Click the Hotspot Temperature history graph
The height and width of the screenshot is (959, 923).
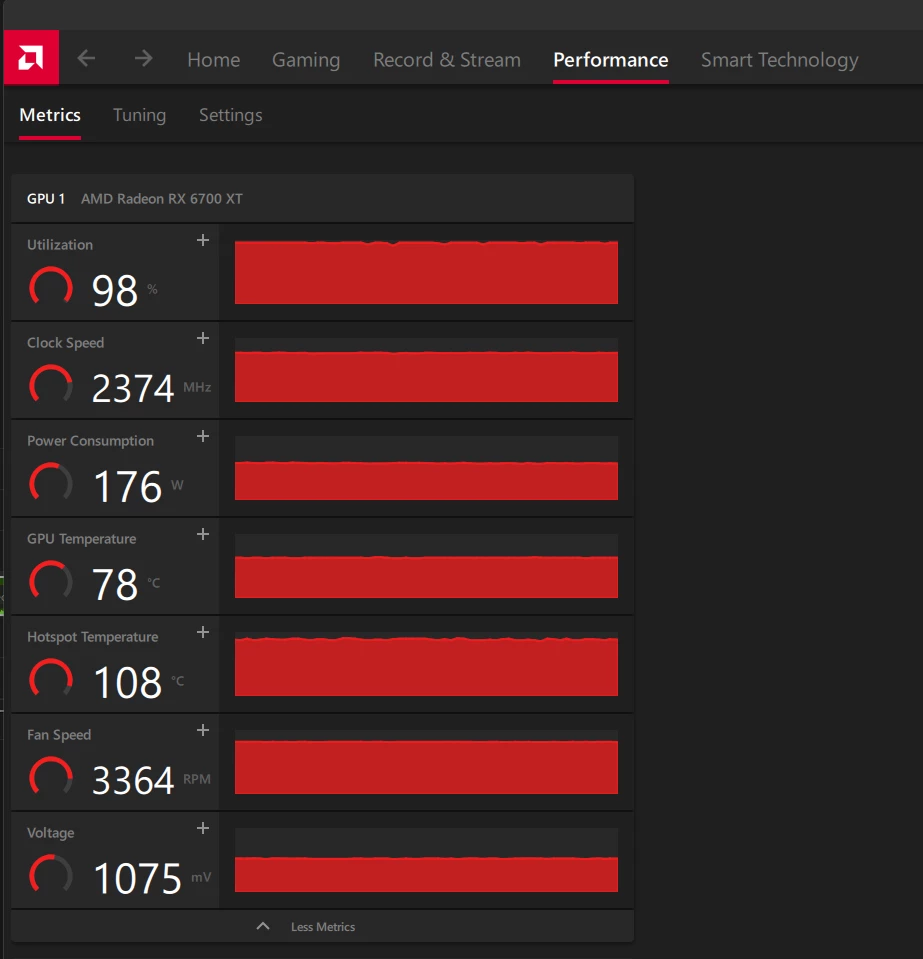coord(426,664)
